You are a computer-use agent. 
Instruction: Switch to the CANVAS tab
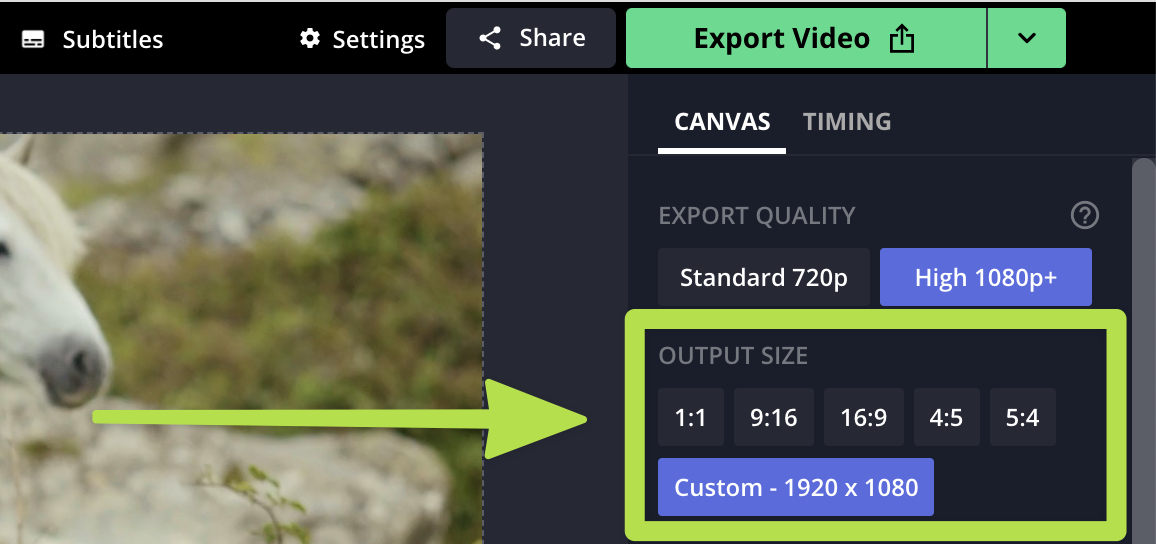point(722,122)
